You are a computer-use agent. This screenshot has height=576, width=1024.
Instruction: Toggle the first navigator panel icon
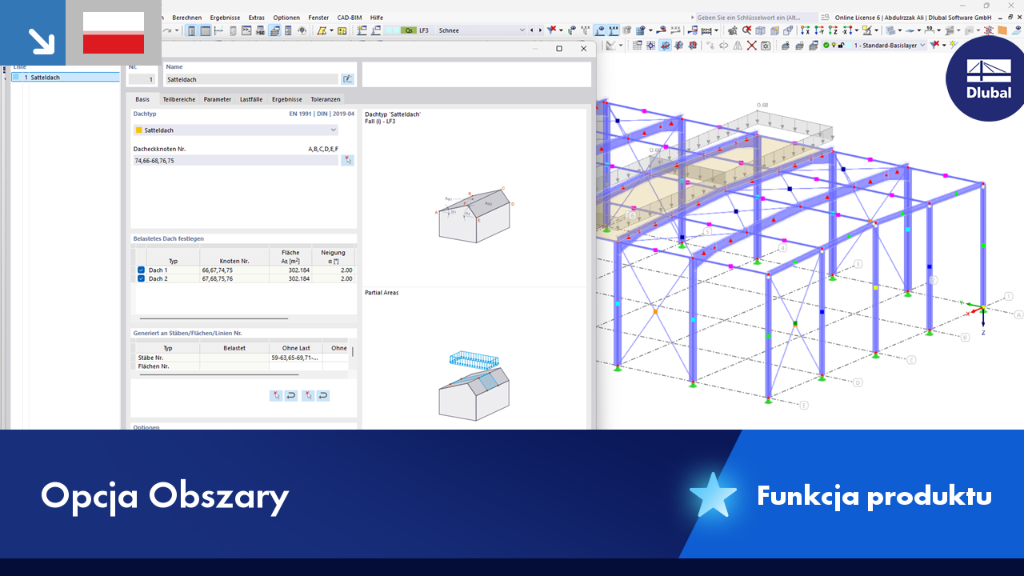191,30
